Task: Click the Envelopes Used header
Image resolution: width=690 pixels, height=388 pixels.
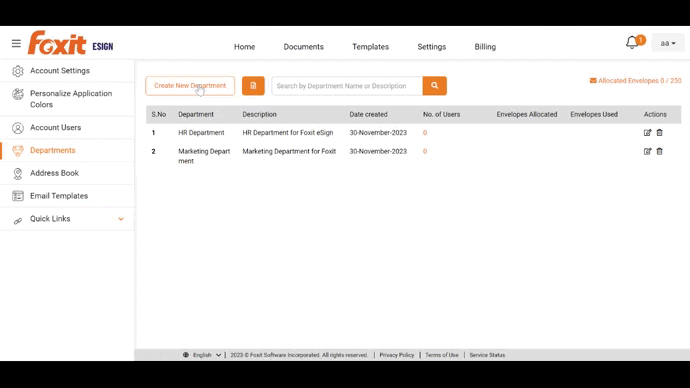Action: 594,114
